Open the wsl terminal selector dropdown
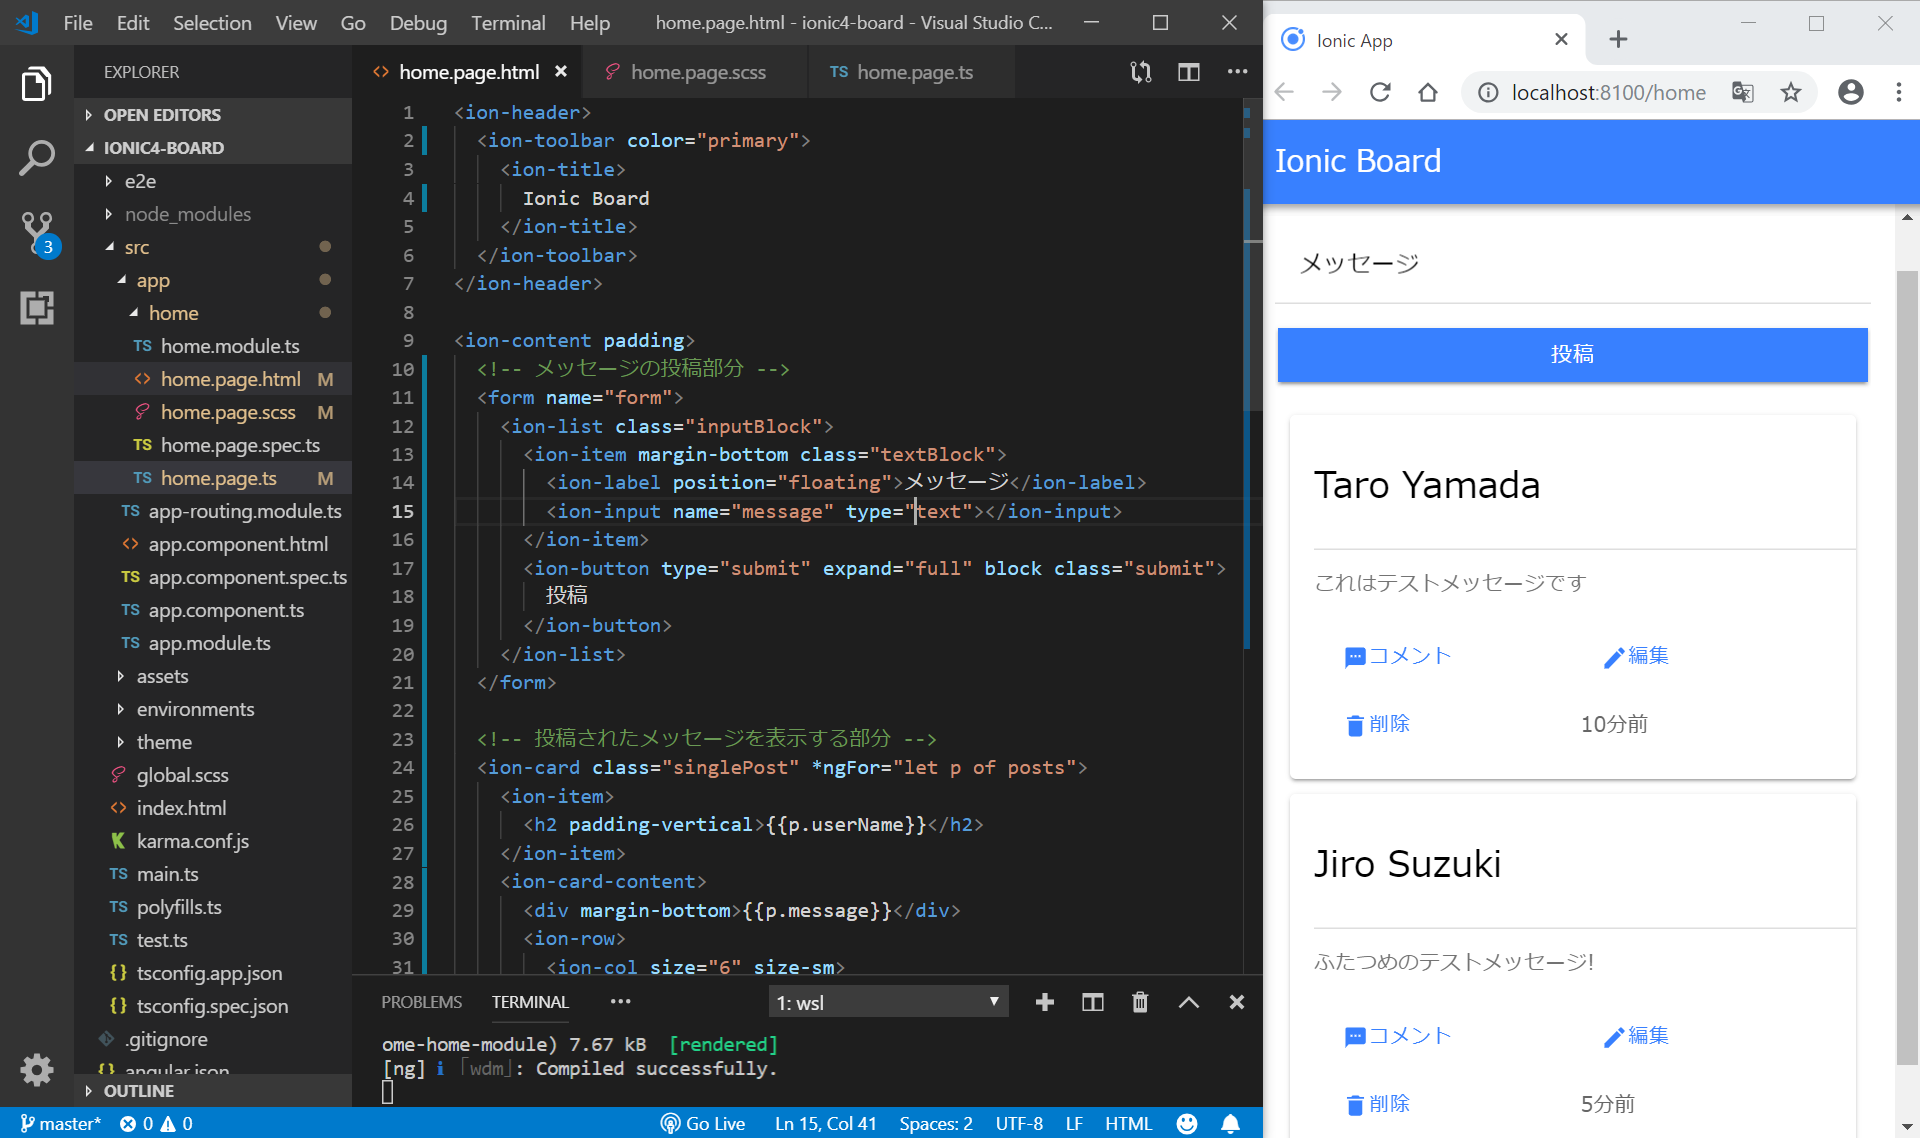 pos(888,1002)
